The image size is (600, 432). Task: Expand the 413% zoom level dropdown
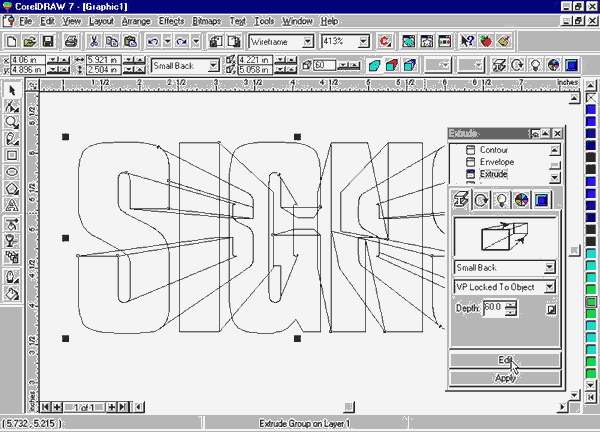[x=364, y=41]
